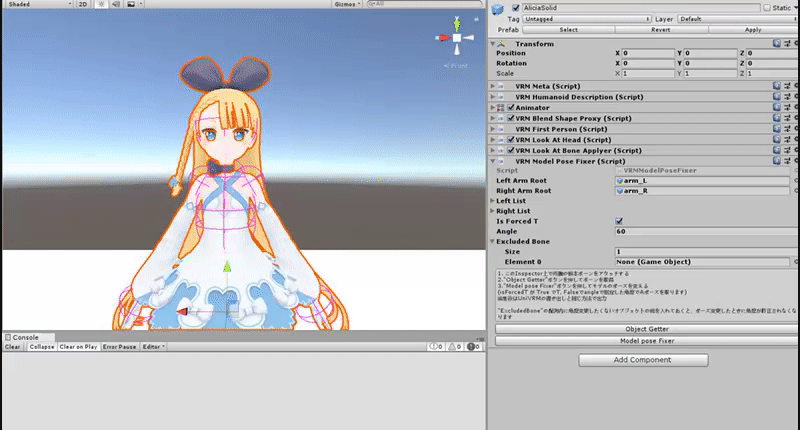Open preset icon for VRM Look At Bone Applyer
Viewport: 800px width, 430px height.
coord(787,150)
